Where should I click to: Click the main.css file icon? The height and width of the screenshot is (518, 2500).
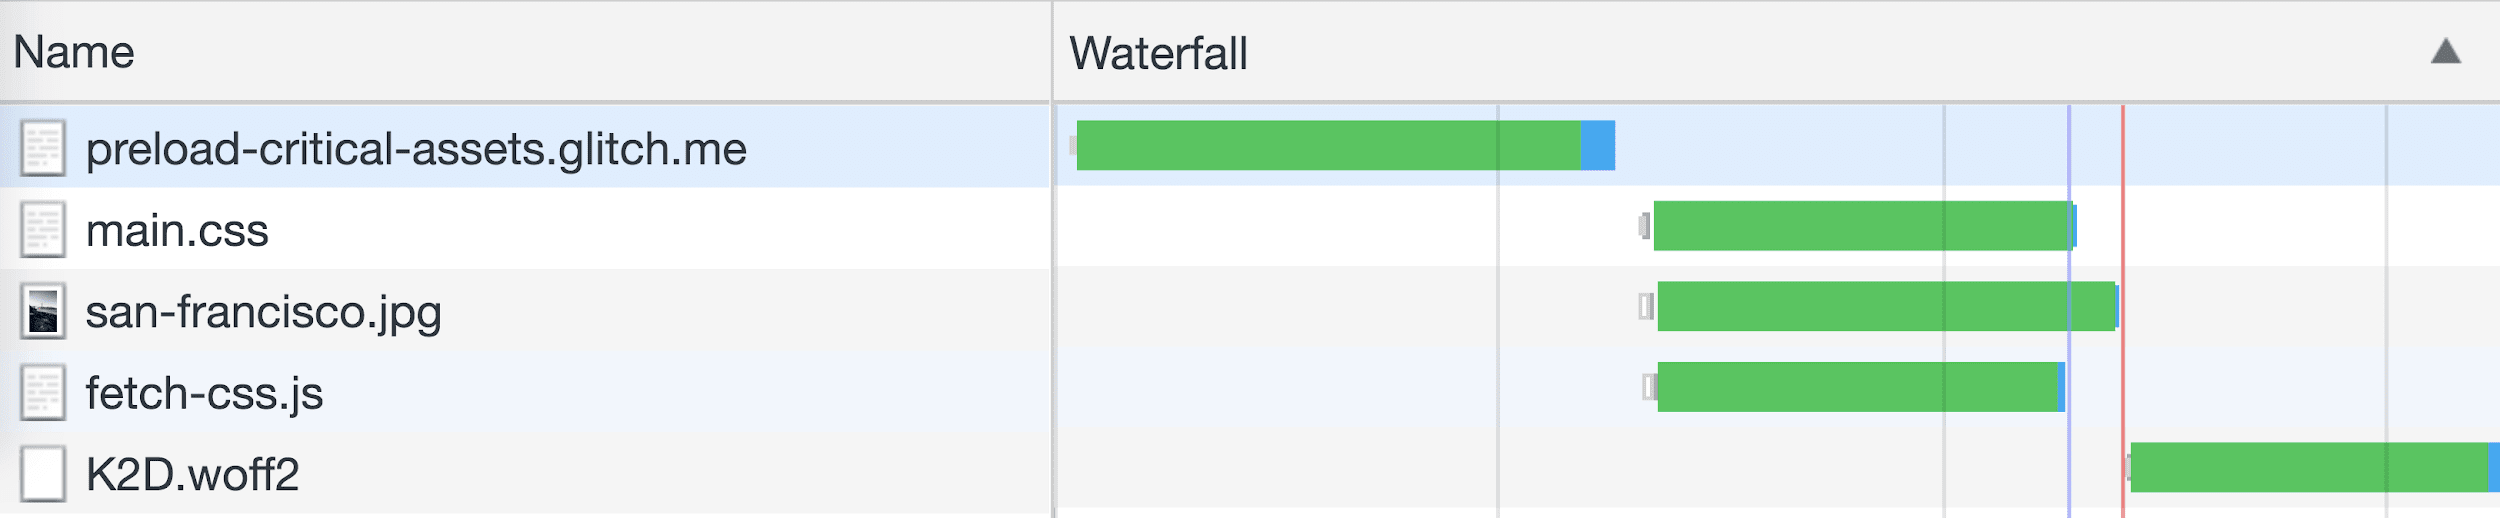tap(43, 230)
